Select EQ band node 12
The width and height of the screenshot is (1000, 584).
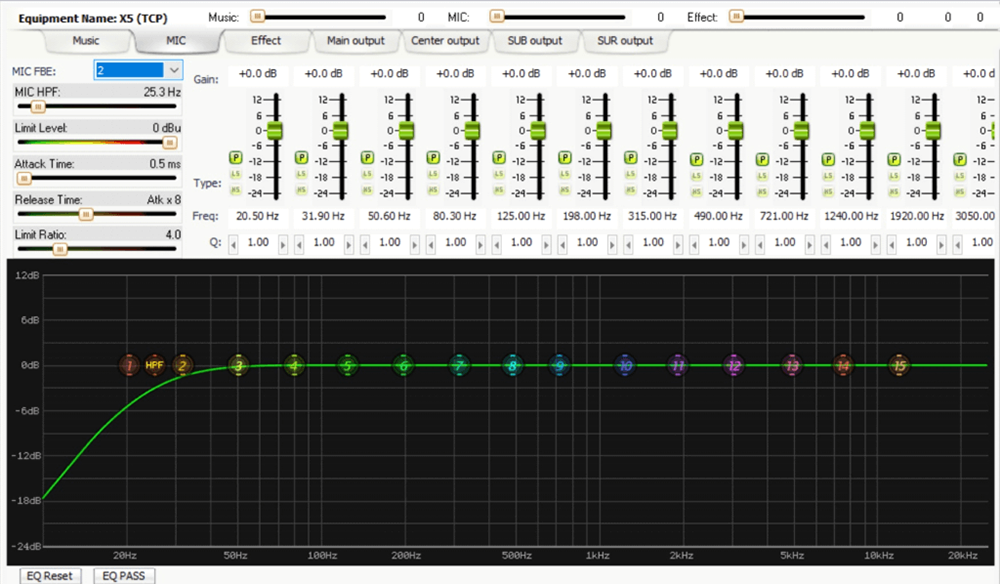coord(734,365)
